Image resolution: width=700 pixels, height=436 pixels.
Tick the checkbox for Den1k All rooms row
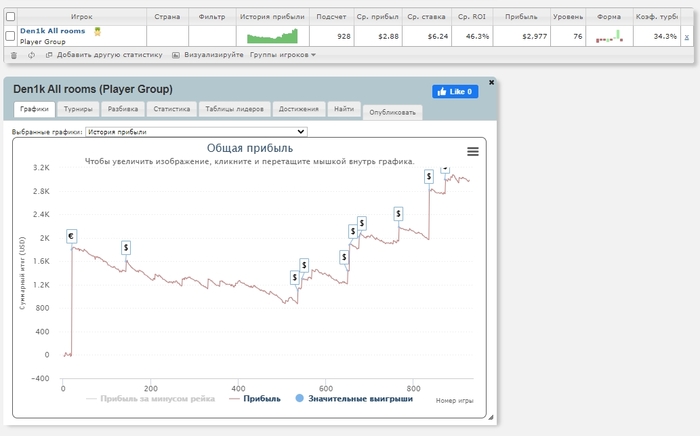click(10, 36)
